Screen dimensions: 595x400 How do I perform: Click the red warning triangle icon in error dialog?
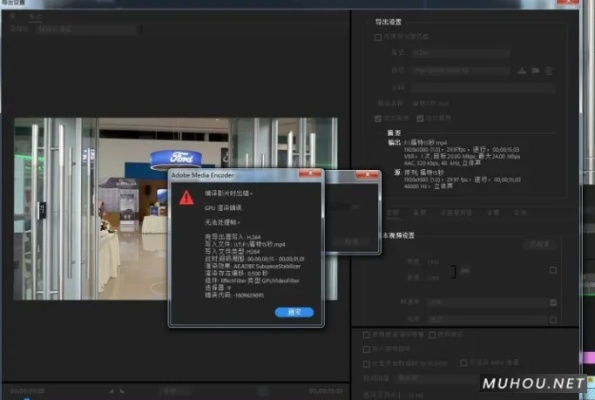click(186, 198)
